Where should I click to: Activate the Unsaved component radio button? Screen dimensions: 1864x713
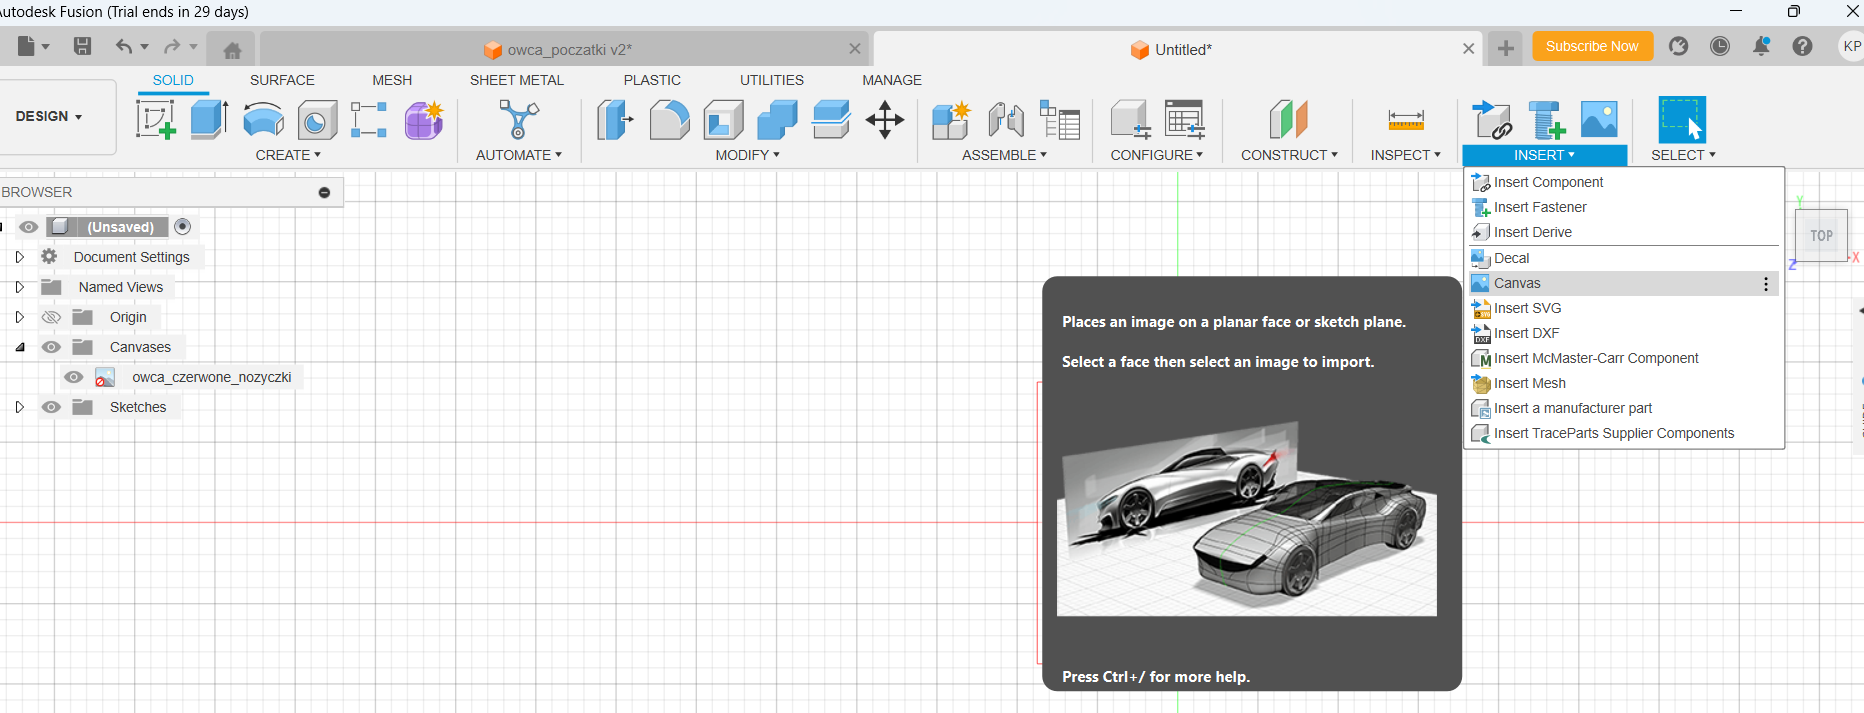pyautogui.click(x=182, y=227)
